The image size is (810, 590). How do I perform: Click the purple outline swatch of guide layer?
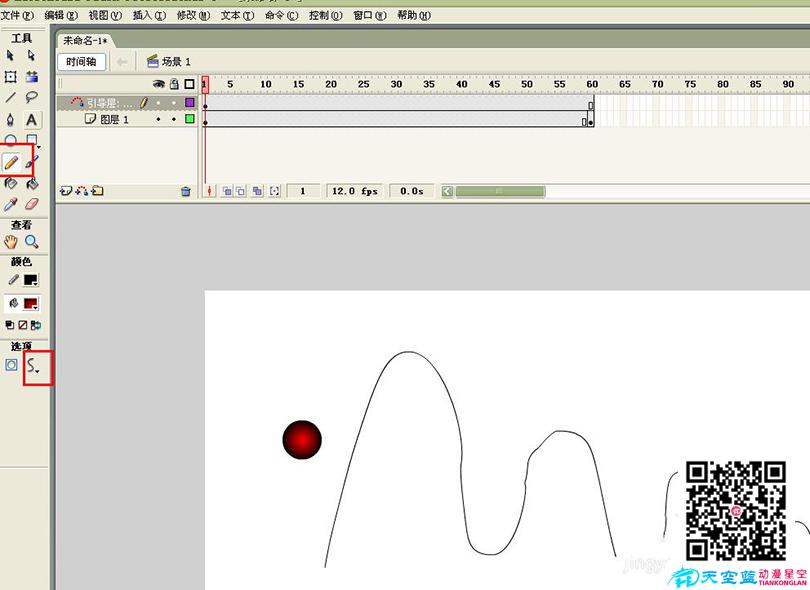pyautogui.click(x=190, y=103)
